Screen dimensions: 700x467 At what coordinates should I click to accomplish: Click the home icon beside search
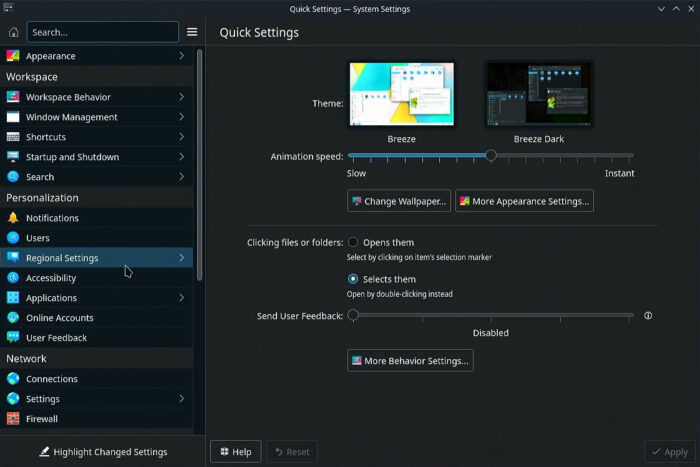(x=13, y=32)
